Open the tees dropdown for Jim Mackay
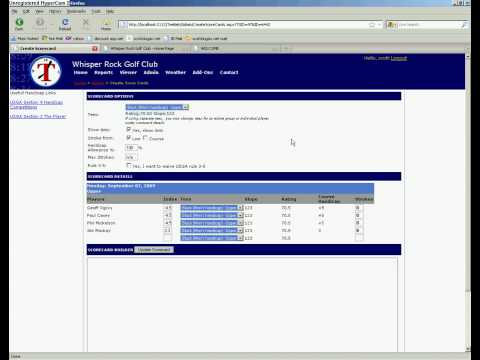This screenshot has height=360, width=480. 212,230
